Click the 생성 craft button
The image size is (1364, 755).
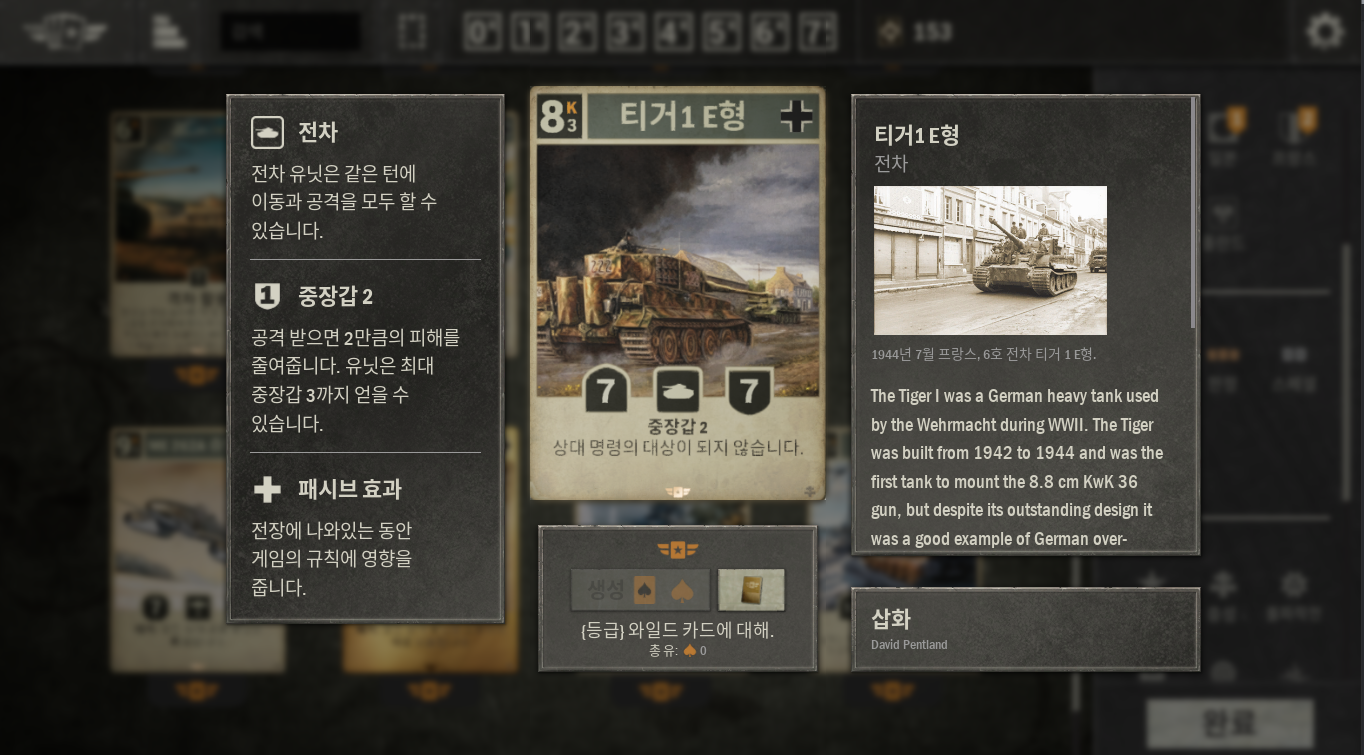coord(640,590)
